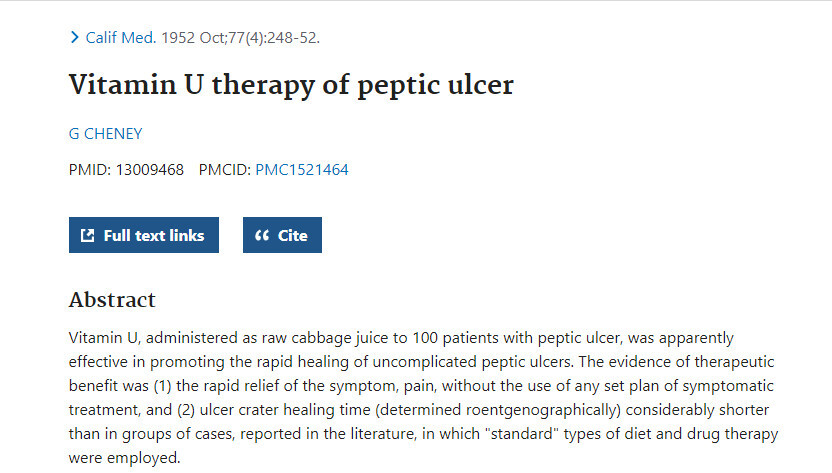The width and height of the screenshot is (832, 473).
Task: Click the external-link icon in Full text links
Action: tap(88, 235)
